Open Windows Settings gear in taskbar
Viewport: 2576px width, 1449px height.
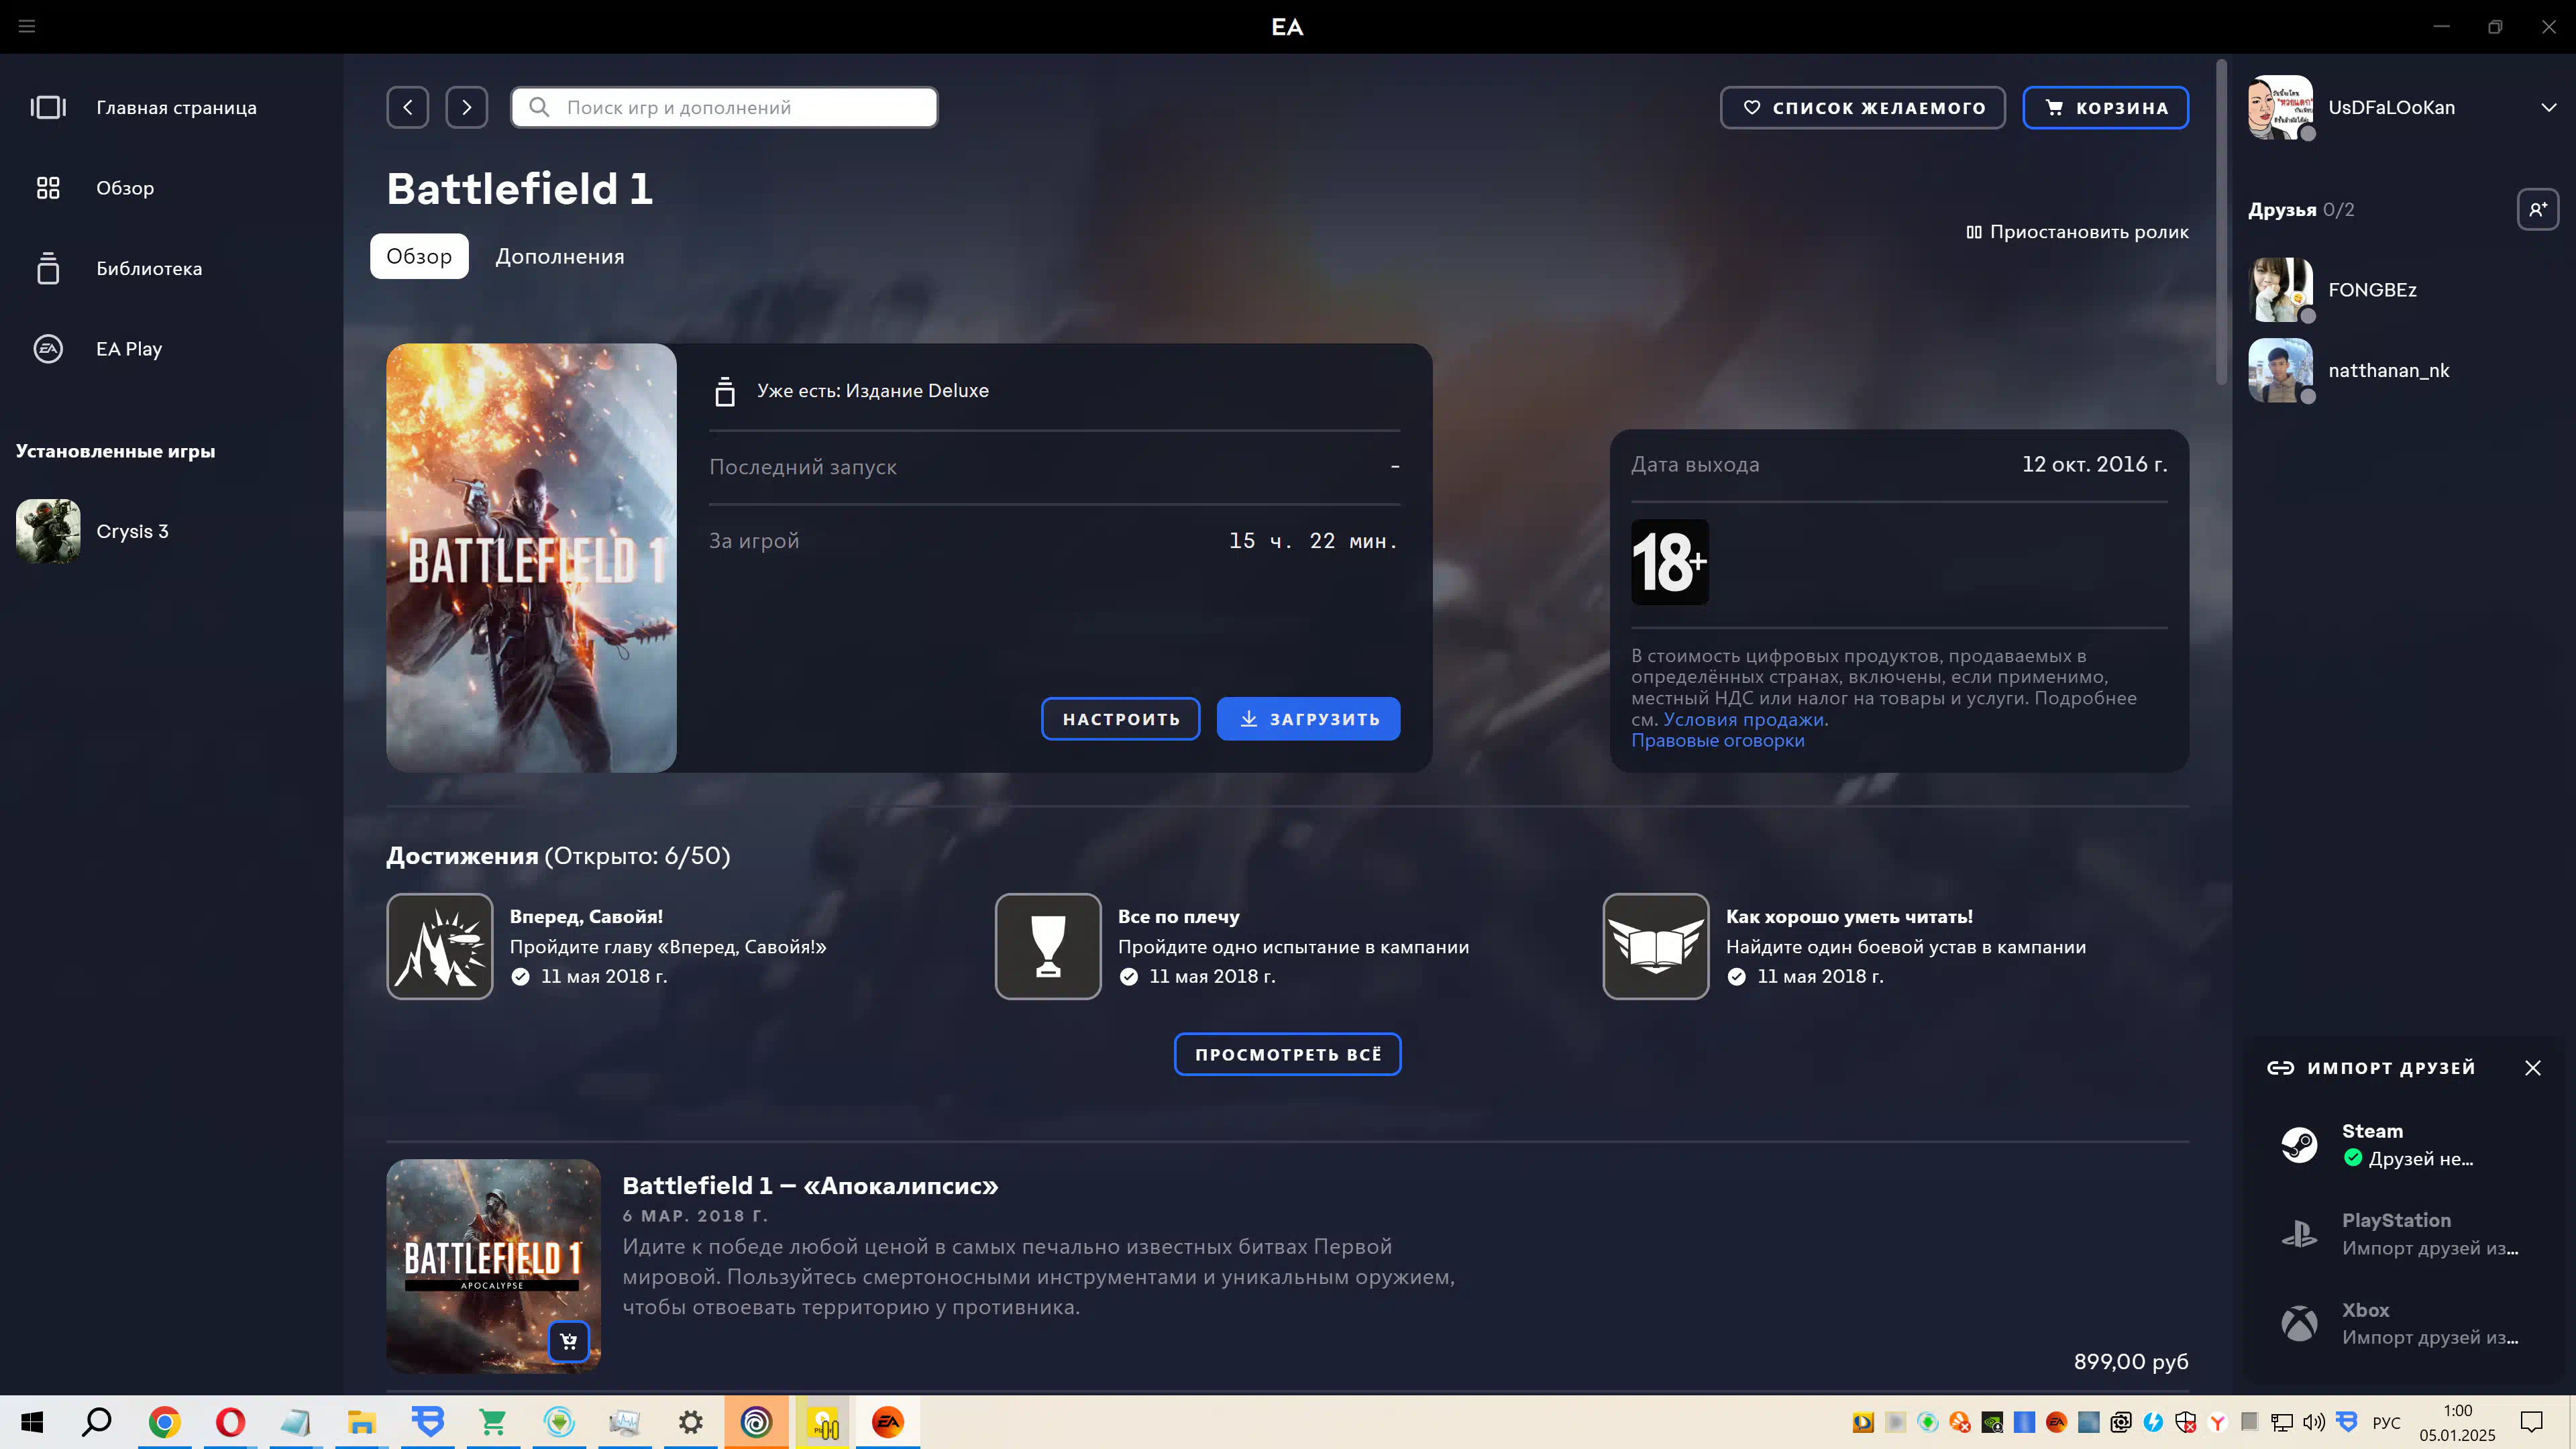tap(690, 1422)
